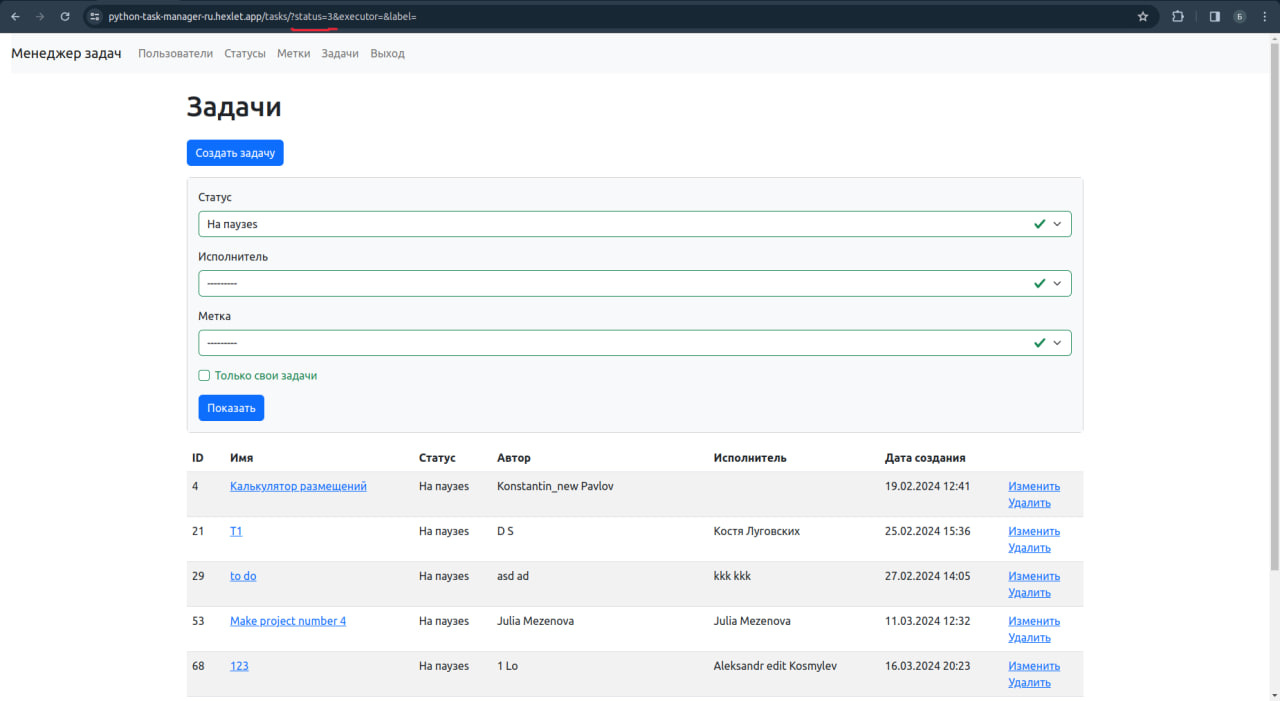
Task: Go to Пользователи in the navigation bar
Action: [175, 53]
